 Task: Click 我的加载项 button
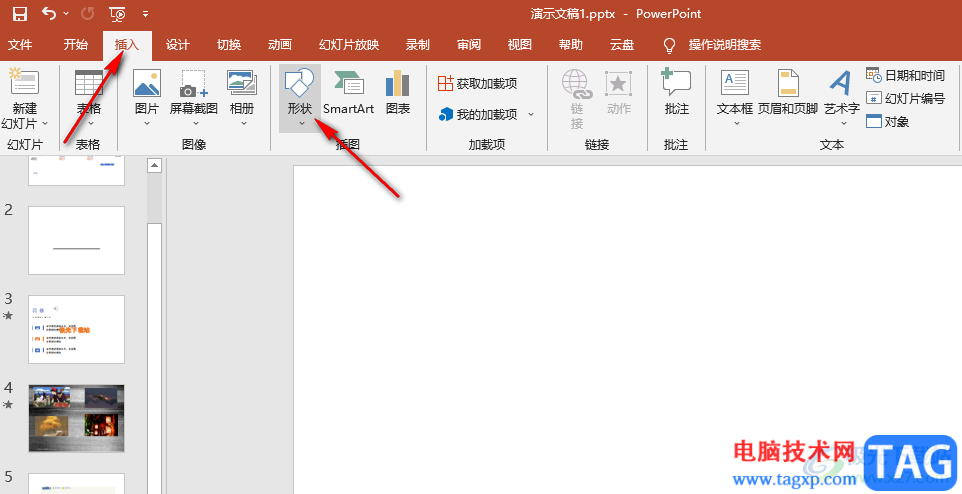pos(478,114)
